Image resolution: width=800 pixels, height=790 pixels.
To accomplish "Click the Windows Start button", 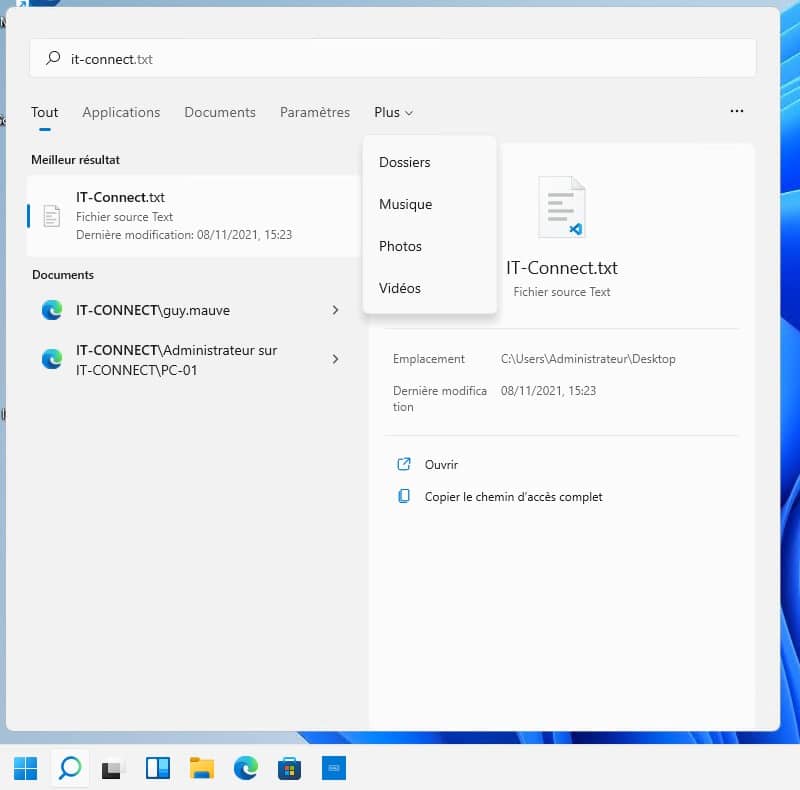I will (25, 768).
